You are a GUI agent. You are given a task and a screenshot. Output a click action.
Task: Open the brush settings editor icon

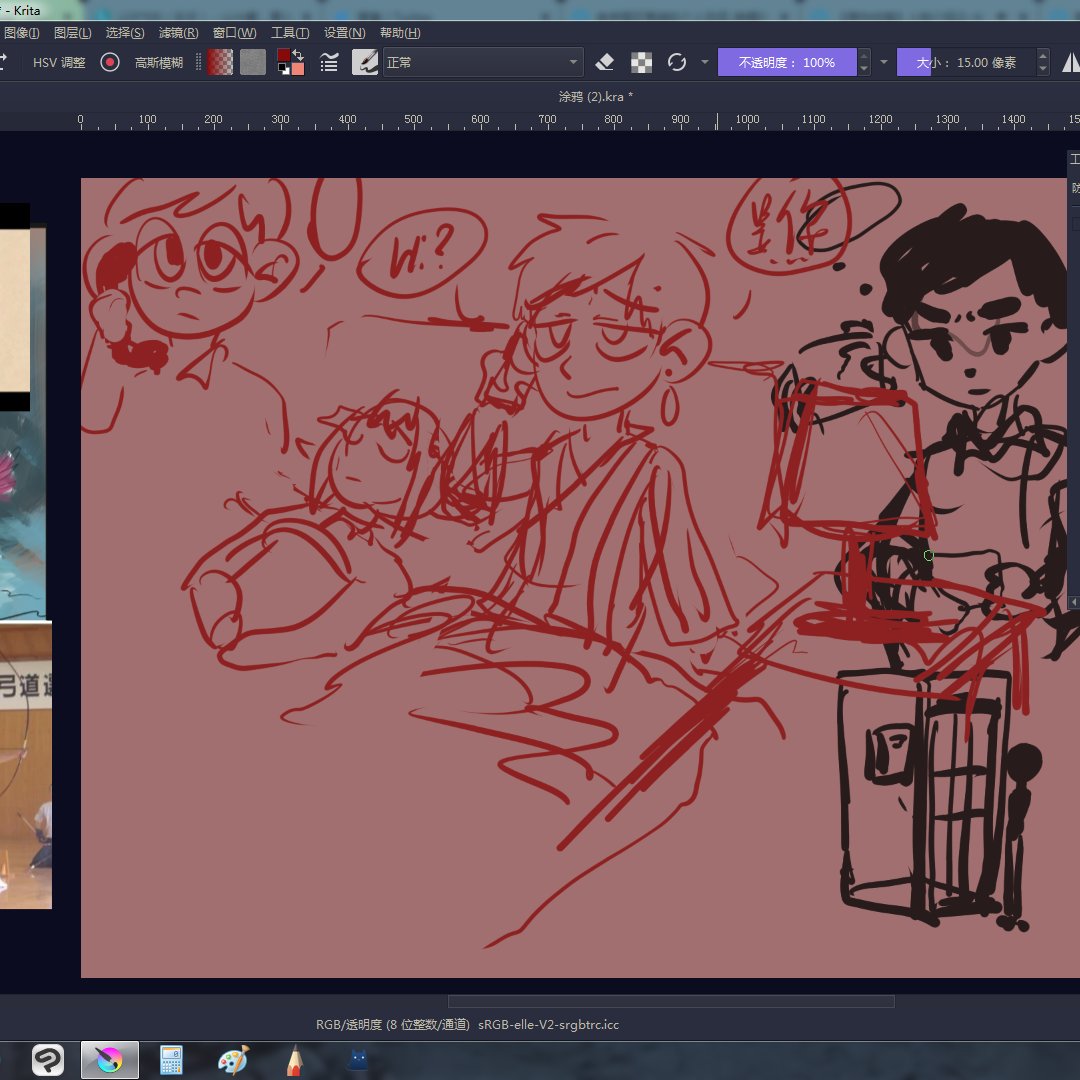tap(329, 62)
